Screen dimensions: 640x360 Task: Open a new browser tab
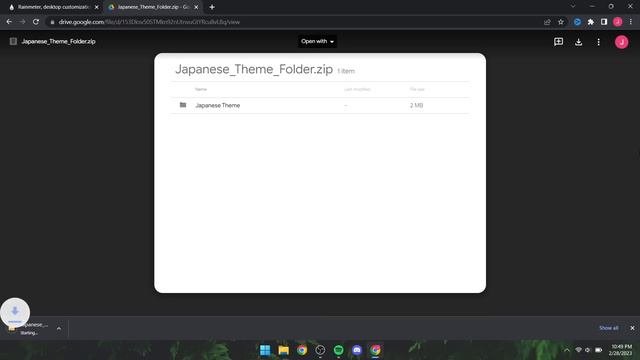tap(212, 7)
